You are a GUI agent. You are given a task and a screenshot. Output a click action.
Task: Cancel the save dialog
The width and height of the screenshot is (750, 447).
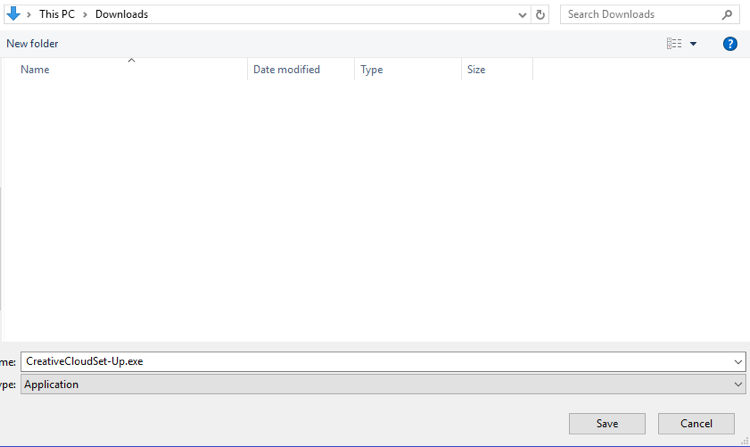[696, 423]
